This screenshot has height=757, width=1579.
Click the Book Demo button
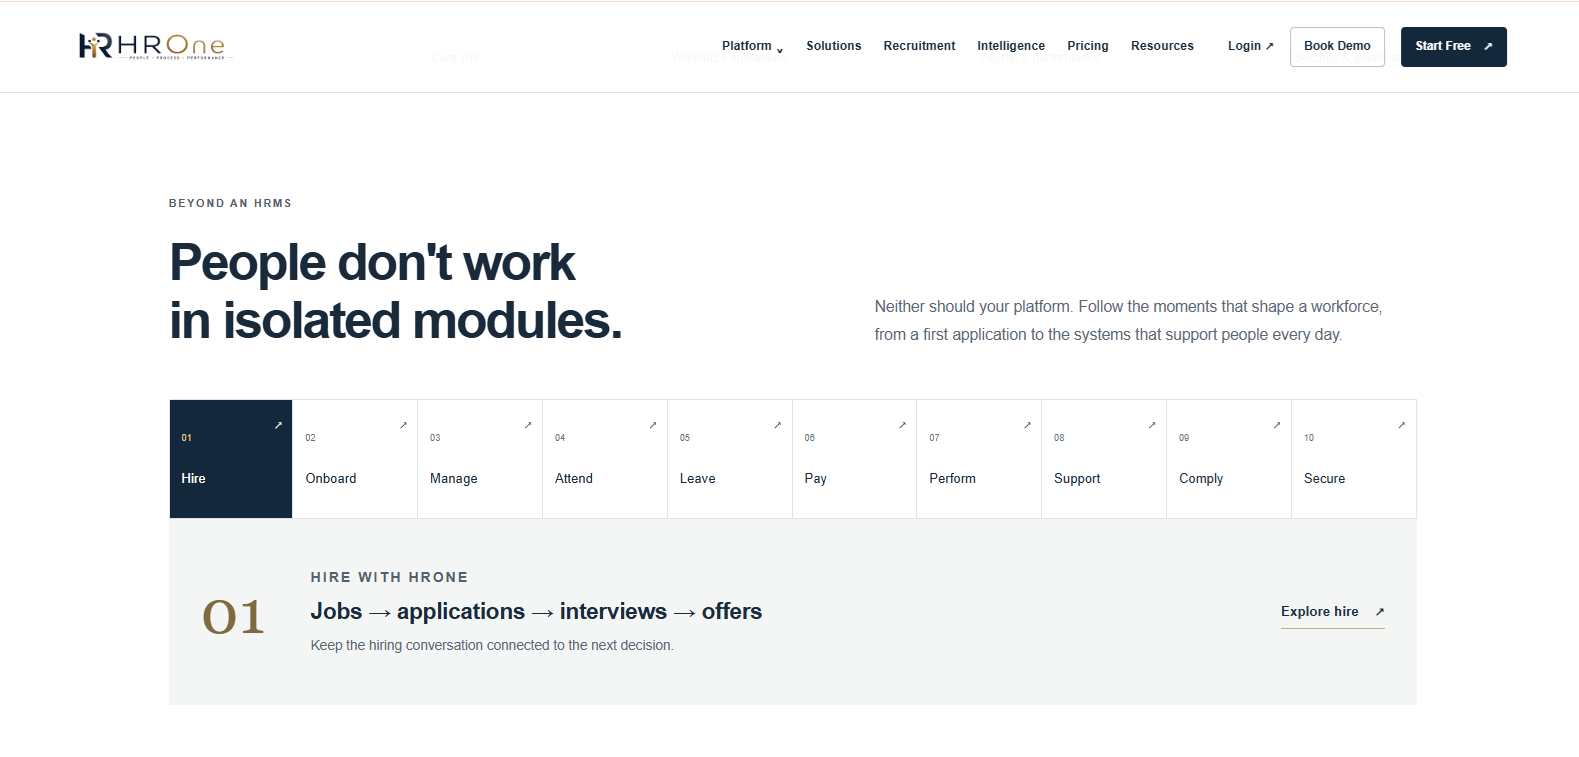pos(1337,47)
